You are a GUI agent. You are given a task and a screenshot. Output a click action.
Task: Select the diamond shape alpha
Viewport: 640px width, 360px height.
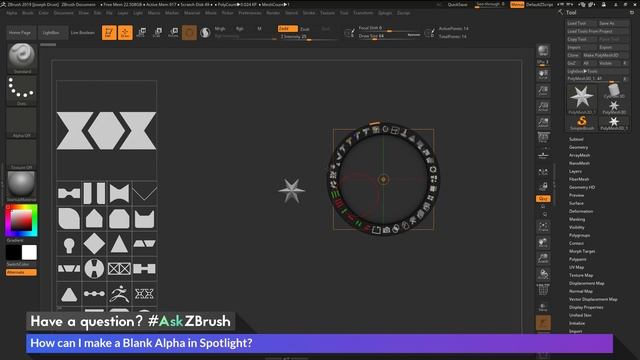point(94,244)
